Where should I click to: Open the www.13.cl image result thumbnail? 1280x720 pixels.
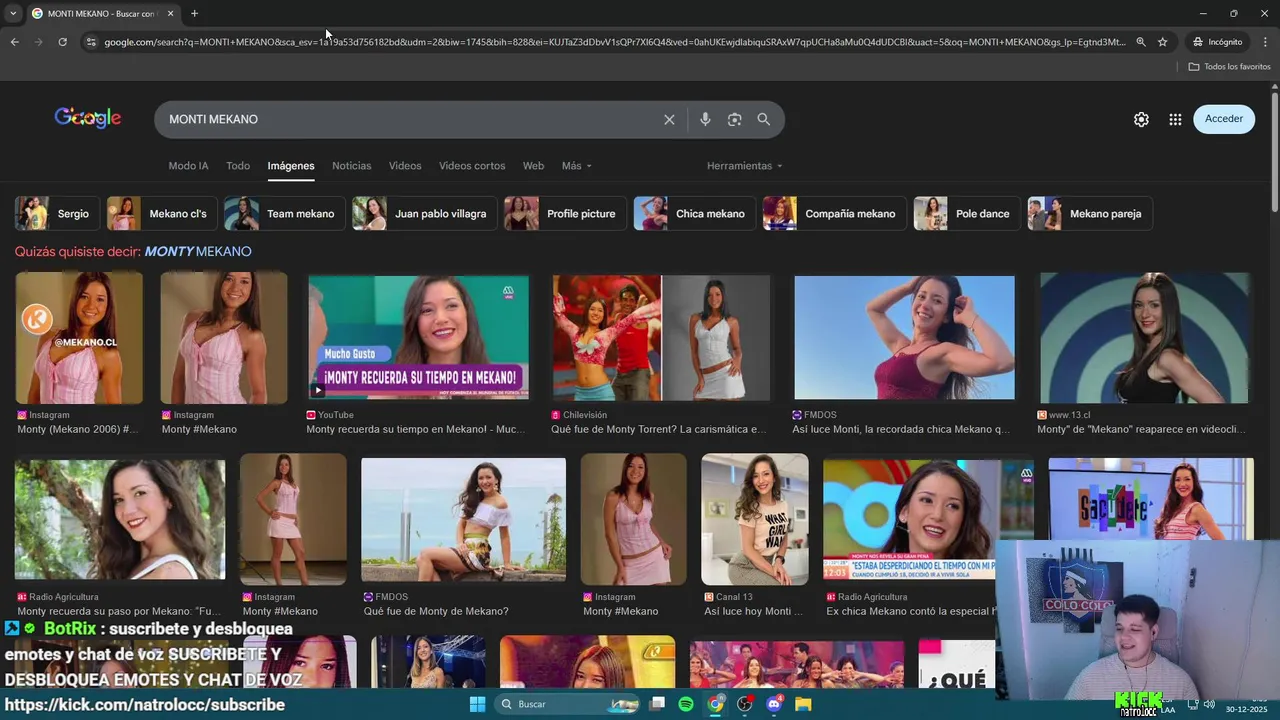coord(1145,337)
